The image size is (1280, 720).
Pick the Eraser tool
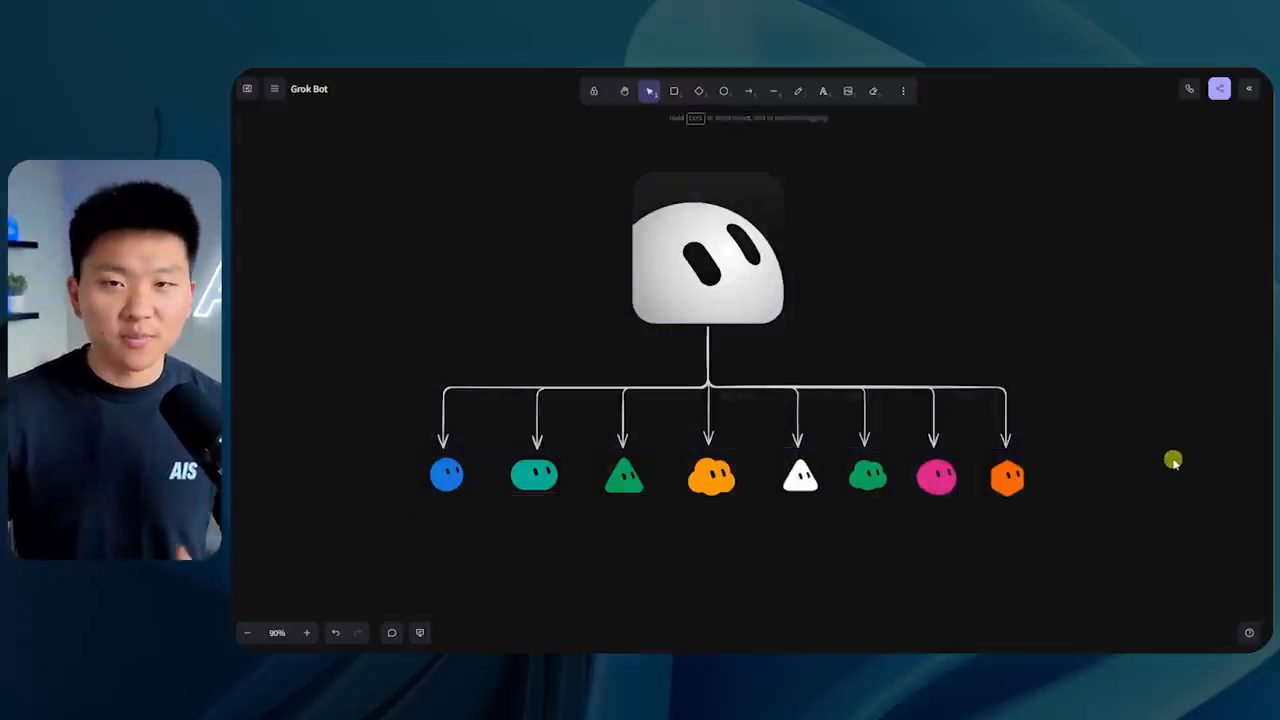tap(873, 91)
